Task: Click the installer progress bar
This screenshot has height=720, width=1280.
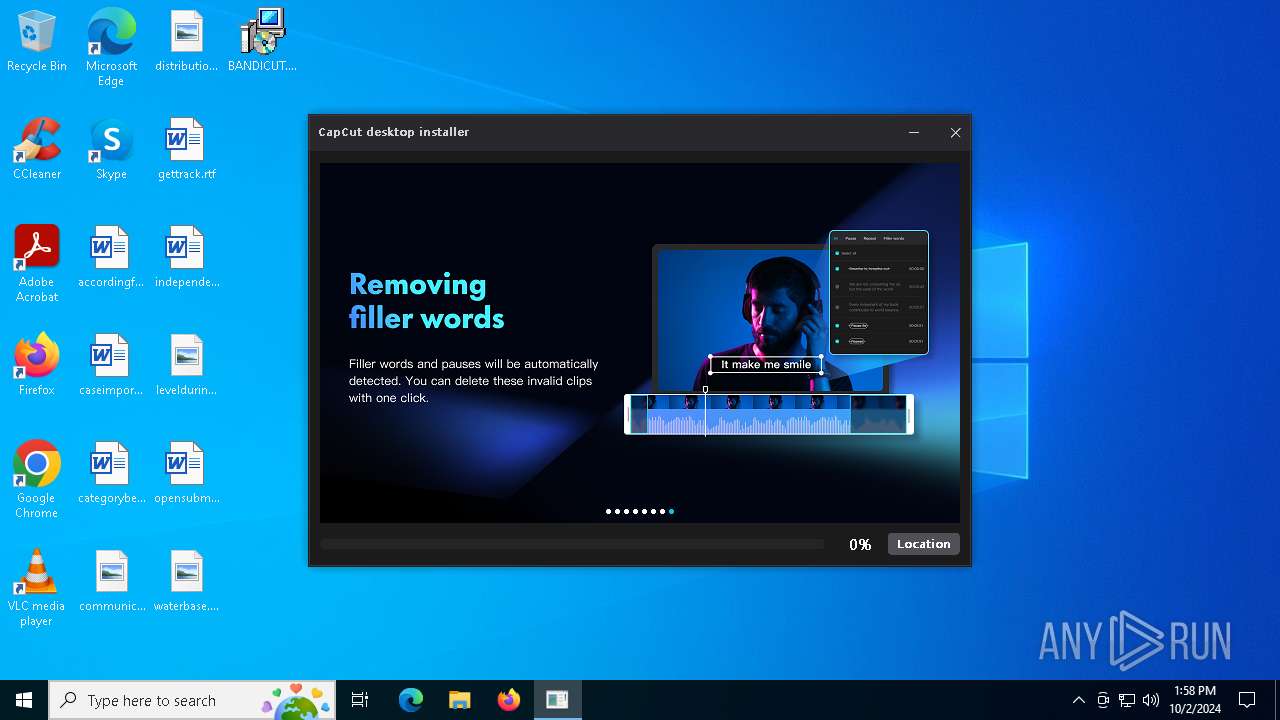Action: coord(571,544)
